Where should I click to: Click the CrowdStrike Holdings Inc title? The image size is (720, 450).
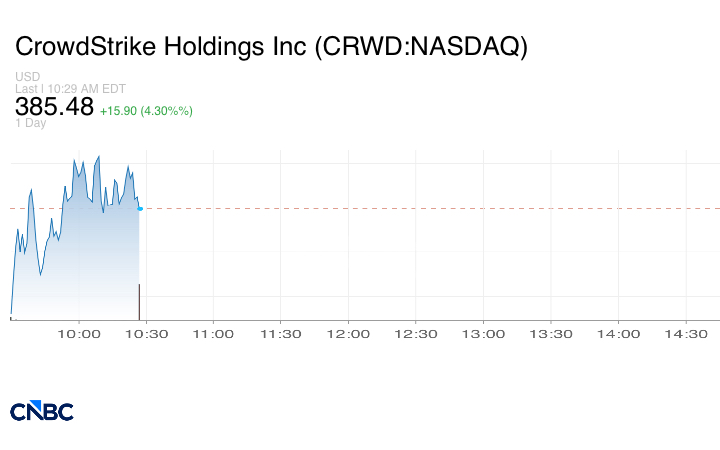[x=271, y=47]
